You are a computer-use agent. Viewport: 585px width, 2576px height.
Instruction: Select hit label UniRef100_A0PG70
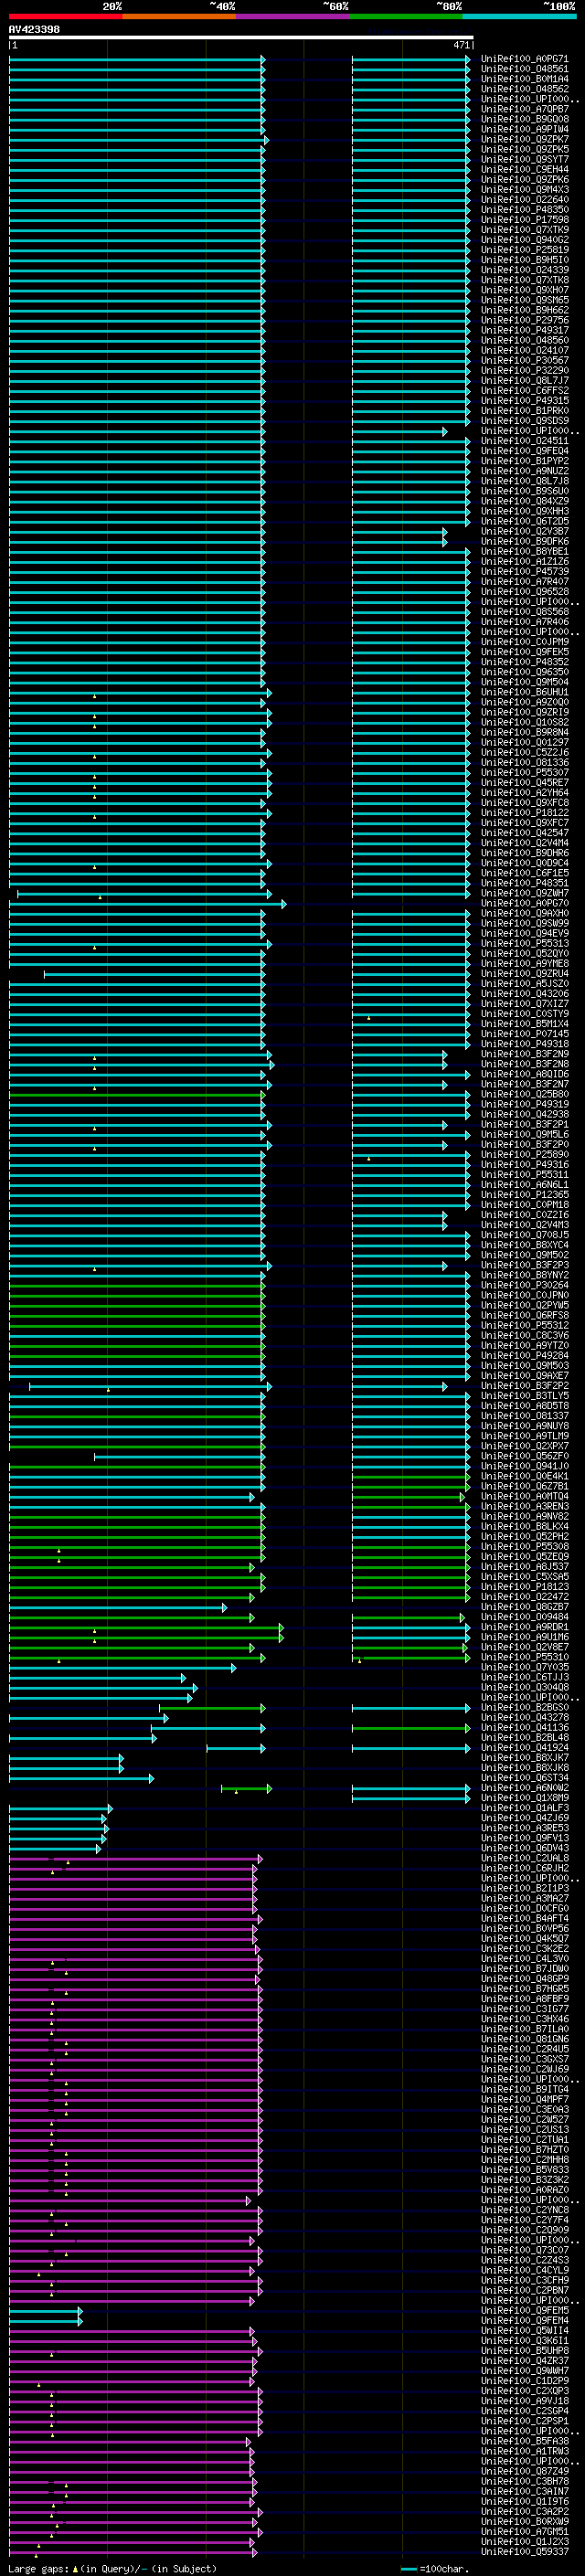tap(525, 903)
